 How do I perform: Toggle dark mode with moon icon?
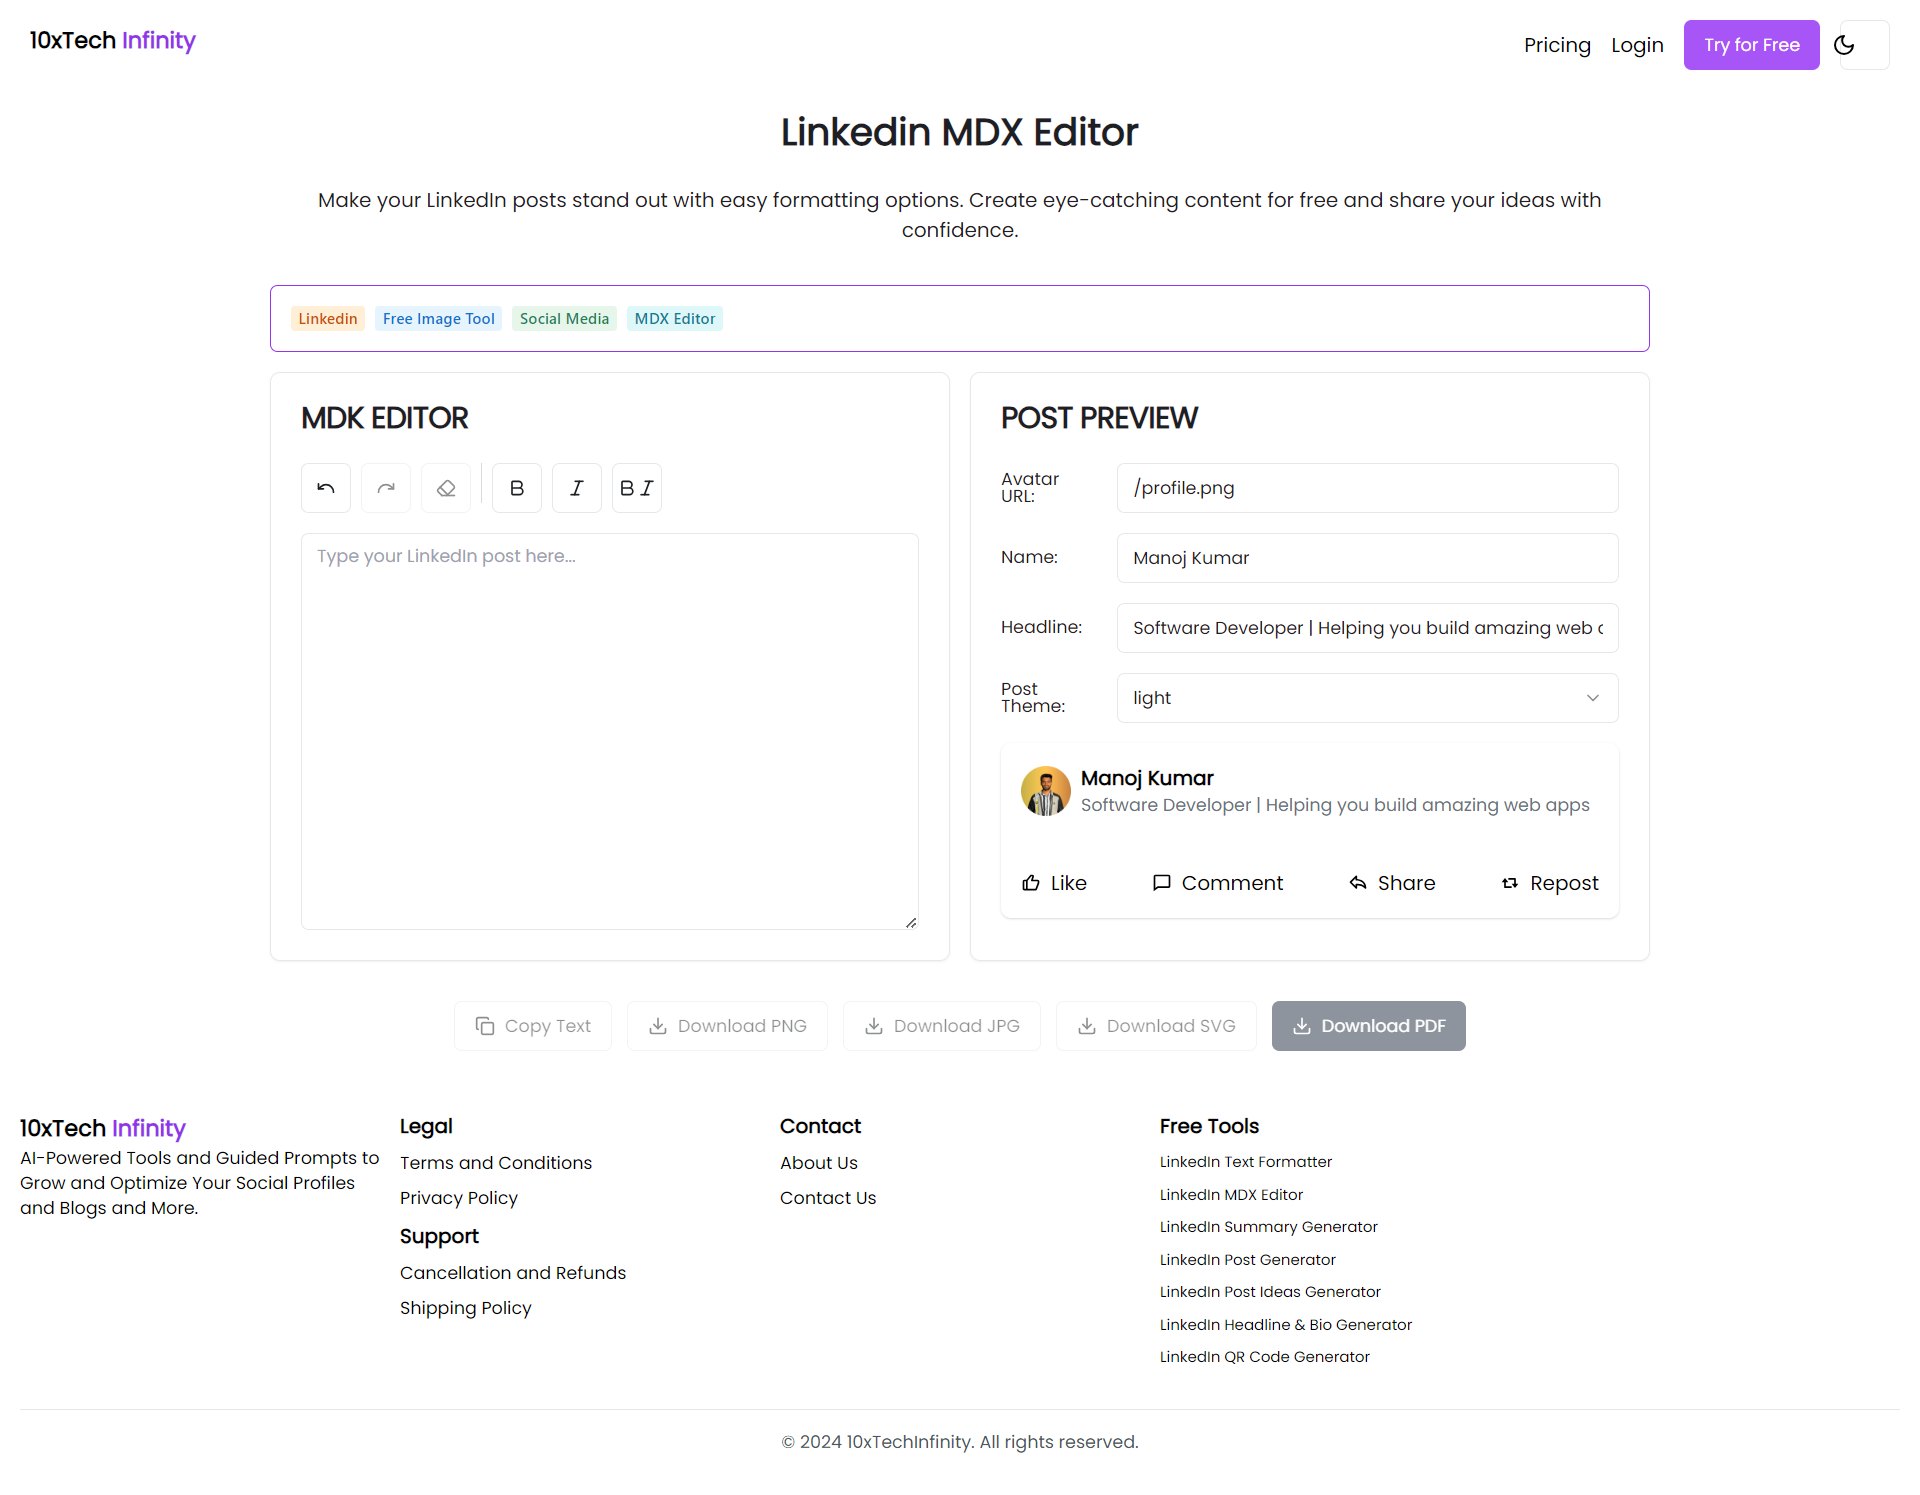[x=1845, y=45]
